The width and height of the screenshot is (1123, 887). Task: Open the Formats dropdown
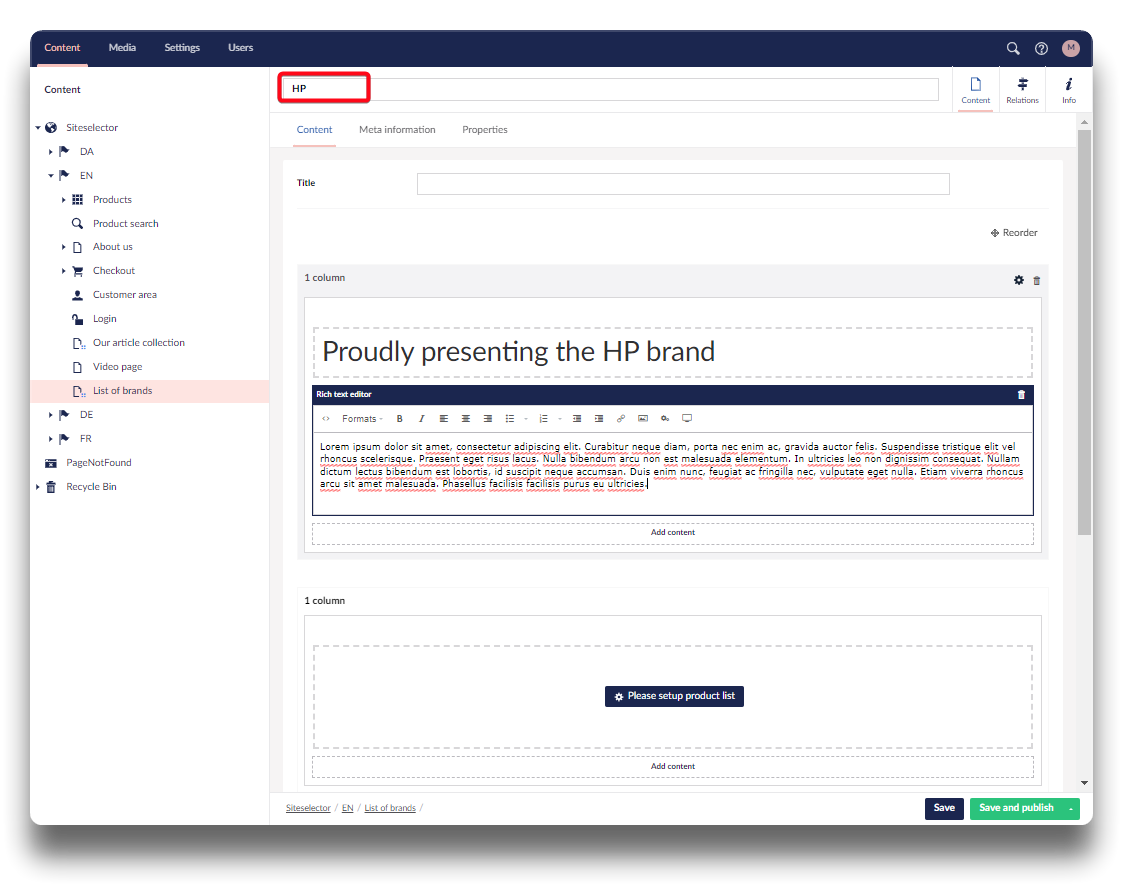(x=362, y=419)
